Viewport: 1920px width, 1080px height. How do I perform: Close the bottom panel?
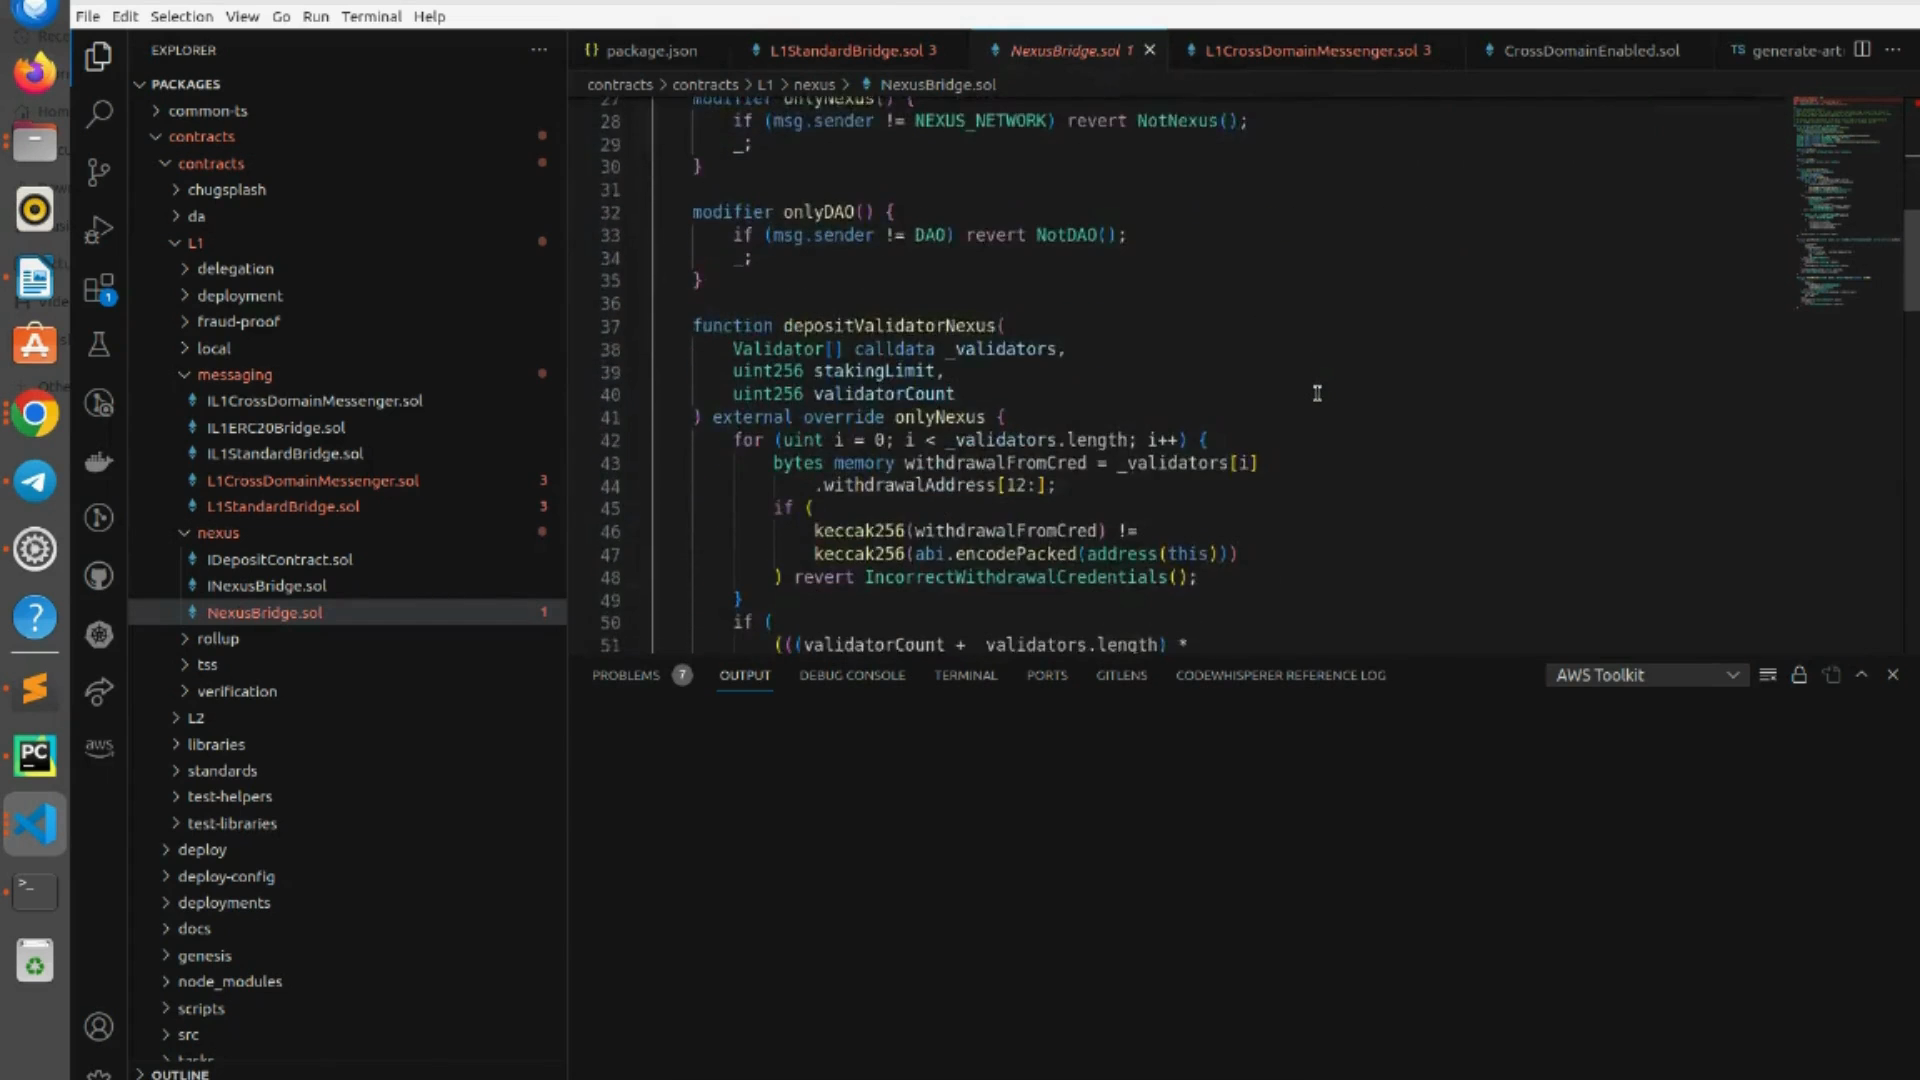pyautogui.click(x=1893, y=675)
